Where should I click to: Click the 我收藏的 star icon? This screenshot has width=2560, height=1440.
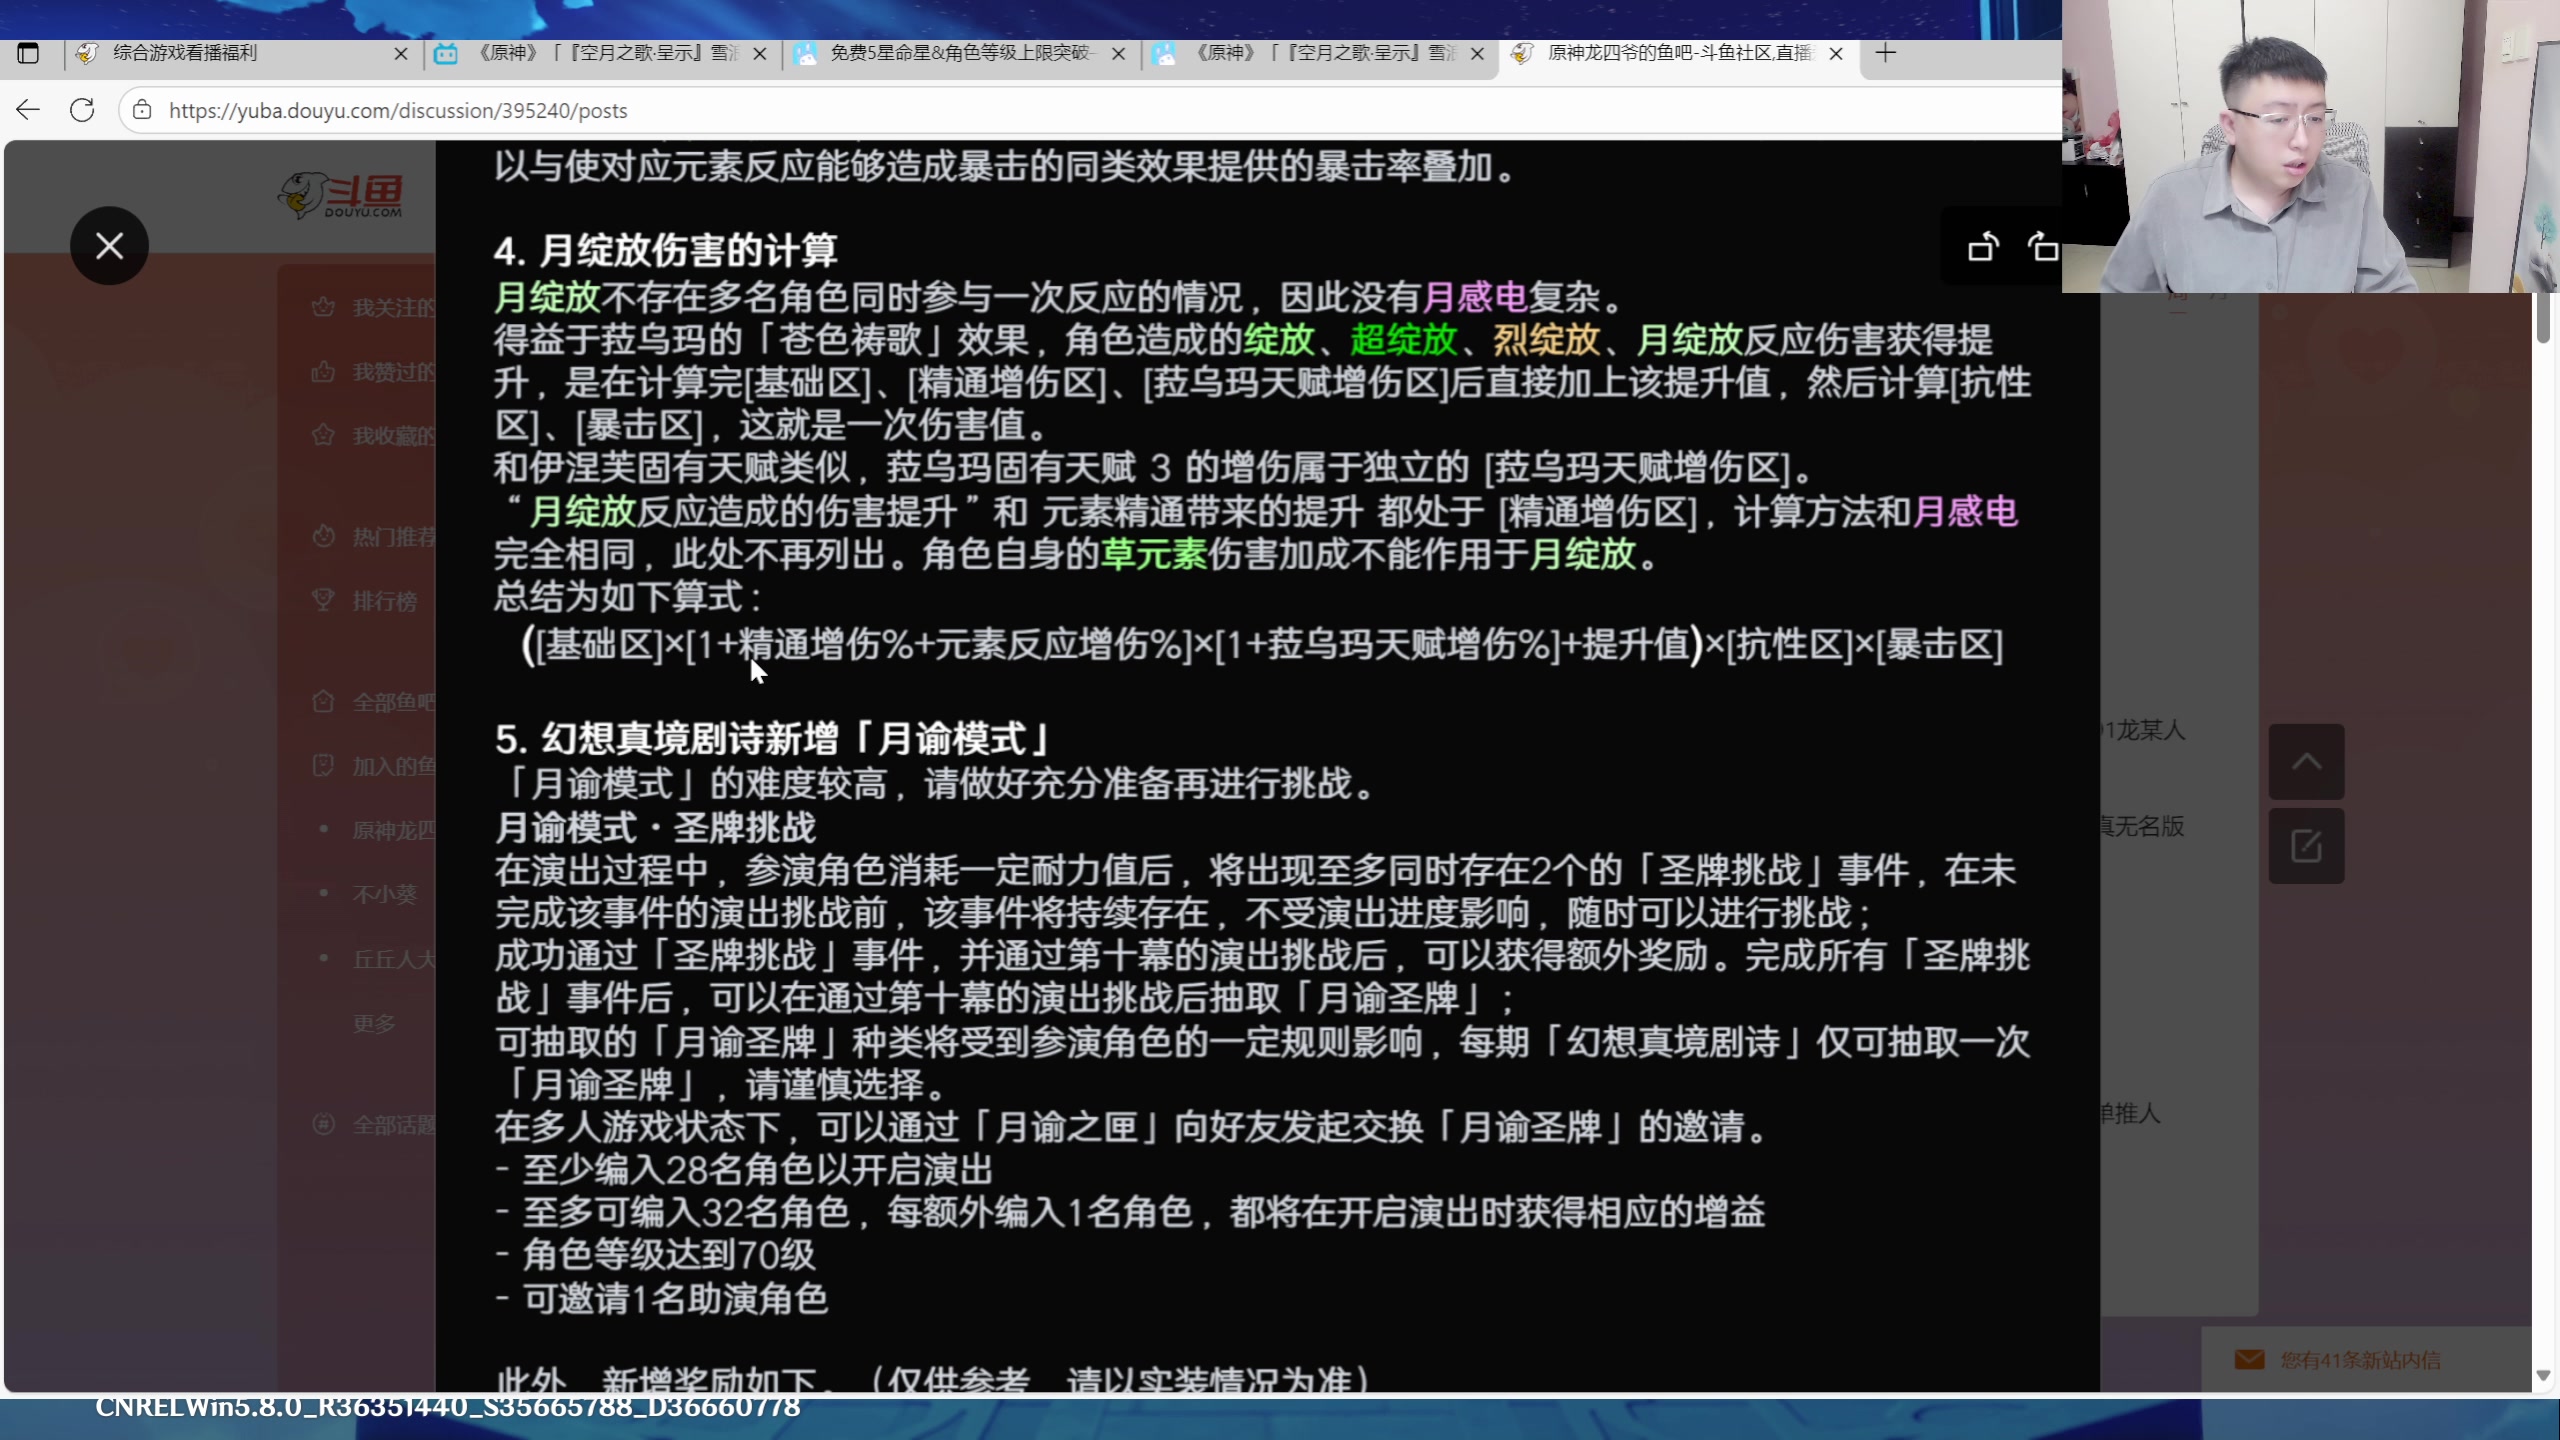pyautogui.click(x=323, y=435)
